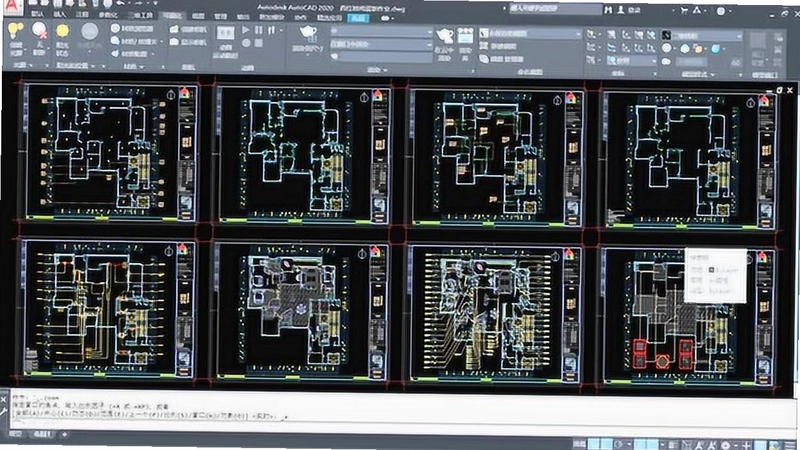Open the Render Gallery icon
The image size is (800, 450).
tap(465, 36)
